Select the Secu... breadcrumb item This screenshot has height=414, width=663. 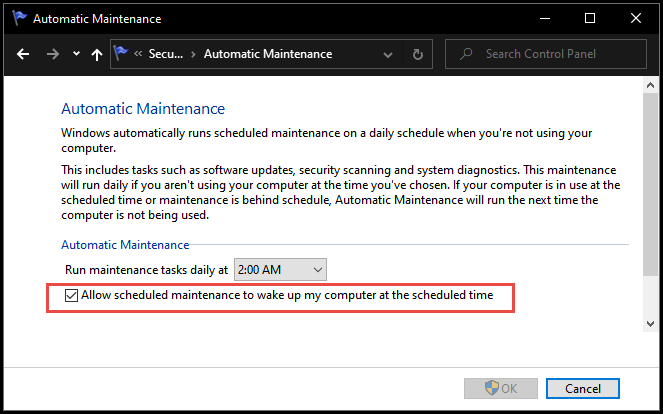(166, 54)
